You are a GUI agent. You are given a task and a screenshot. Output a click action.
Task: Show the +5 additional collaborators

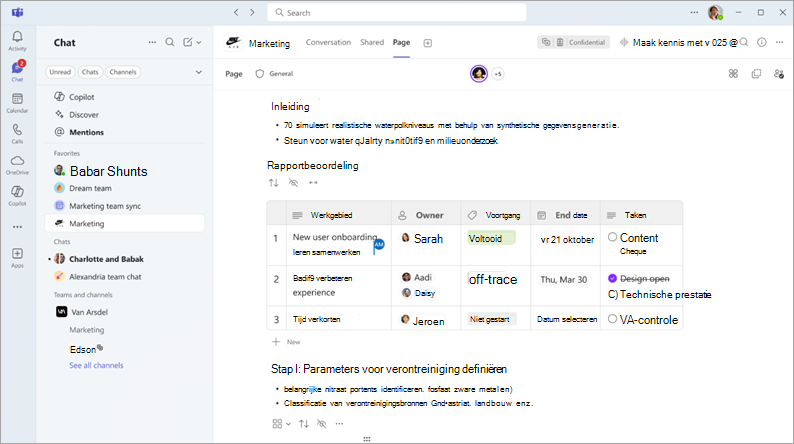498,74
